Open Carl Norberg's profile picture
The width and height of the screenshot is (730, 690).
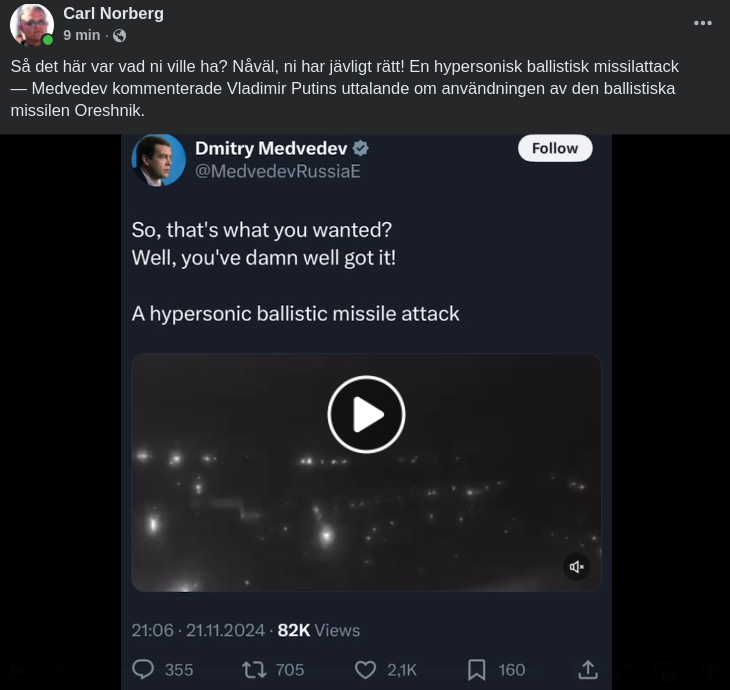(x=31, y=25)
